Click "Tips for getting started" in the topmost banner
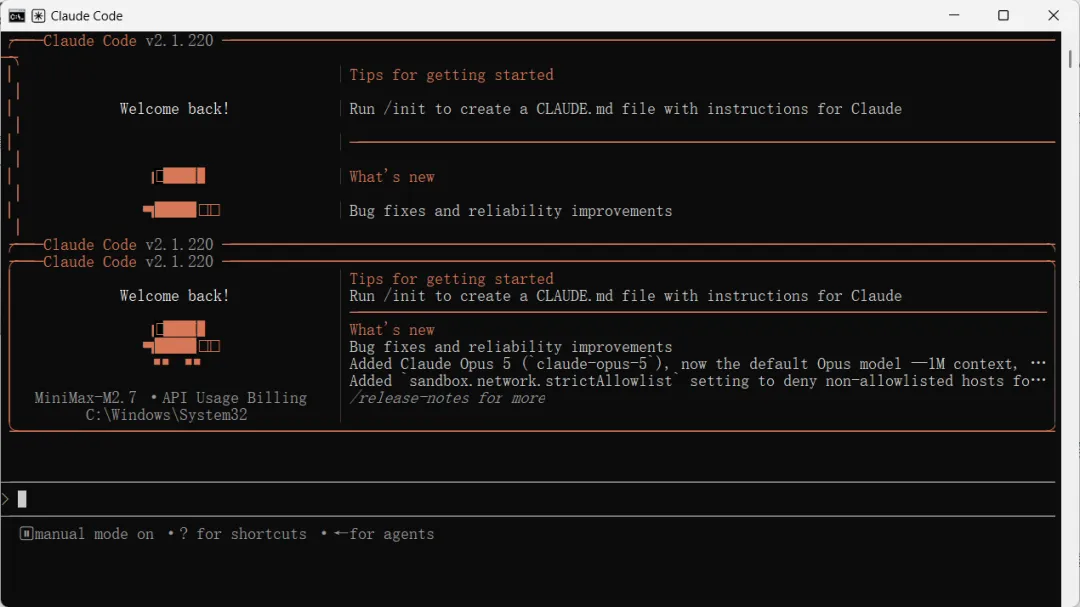 (451, 74)
